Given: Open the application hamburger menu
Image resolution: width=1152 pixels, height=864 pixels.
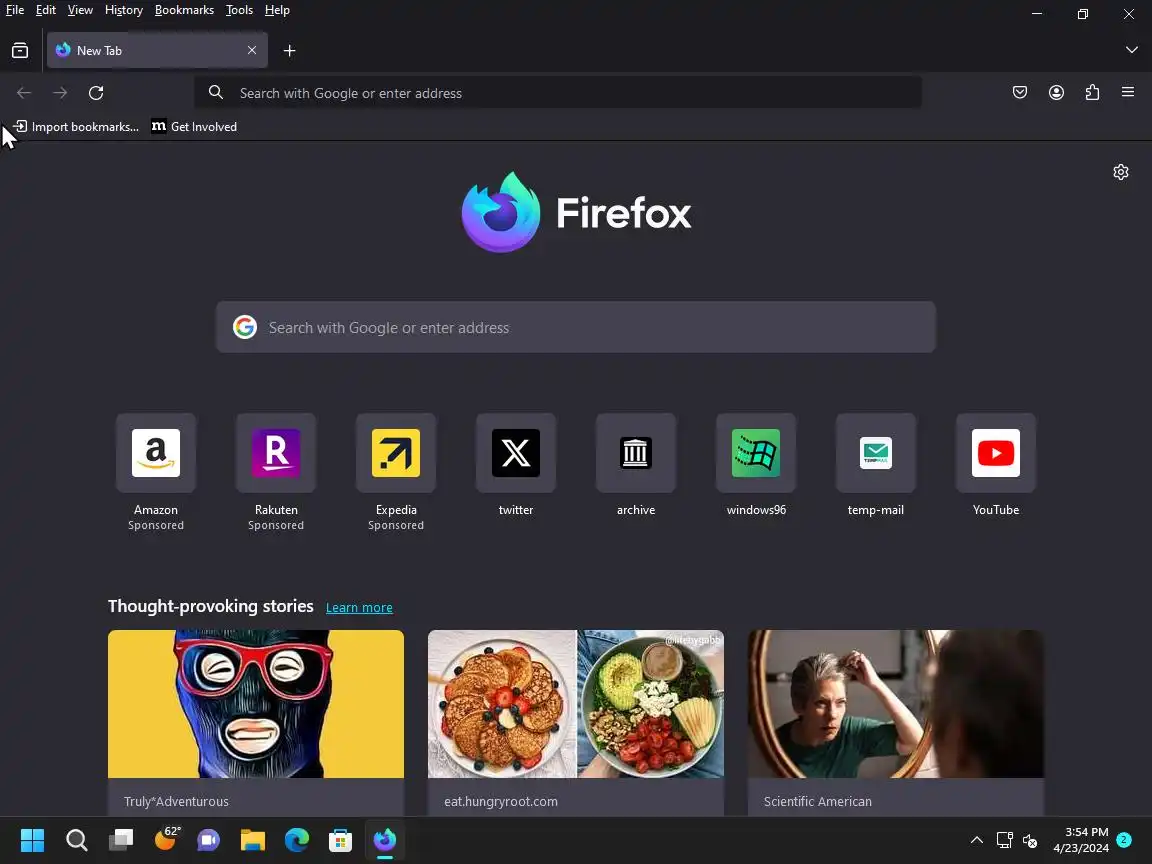Looking at the screenshot, I should [1128, 92].
